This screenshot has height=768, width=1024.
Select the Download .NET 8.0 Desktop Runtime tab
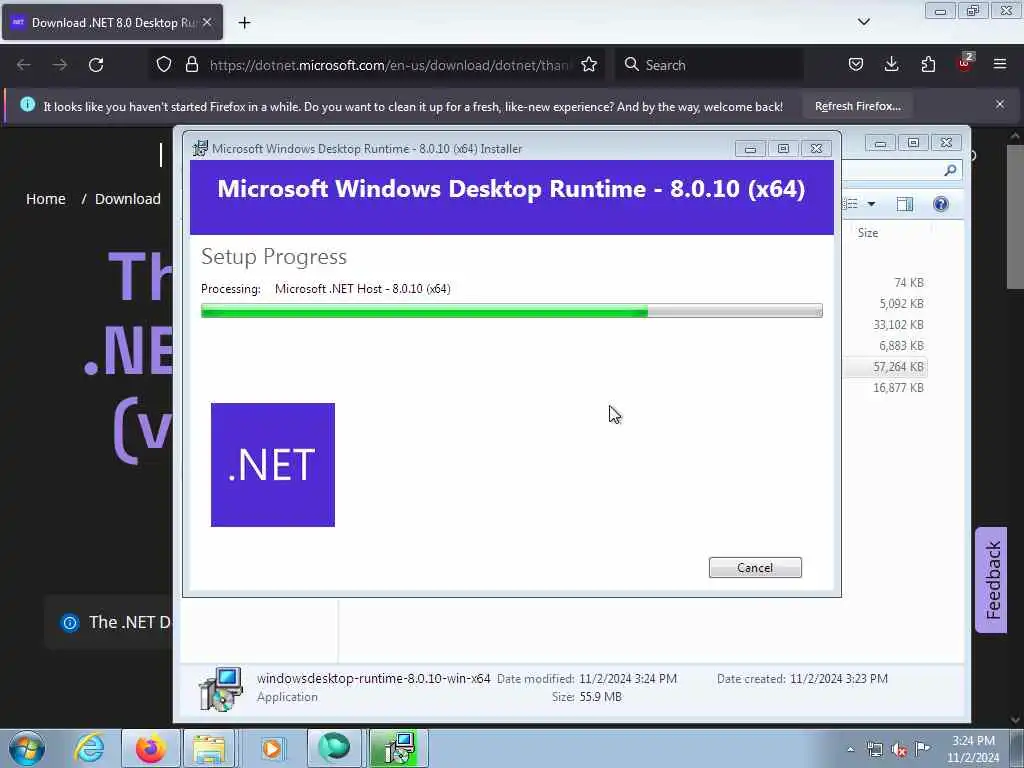coord(112,23)
